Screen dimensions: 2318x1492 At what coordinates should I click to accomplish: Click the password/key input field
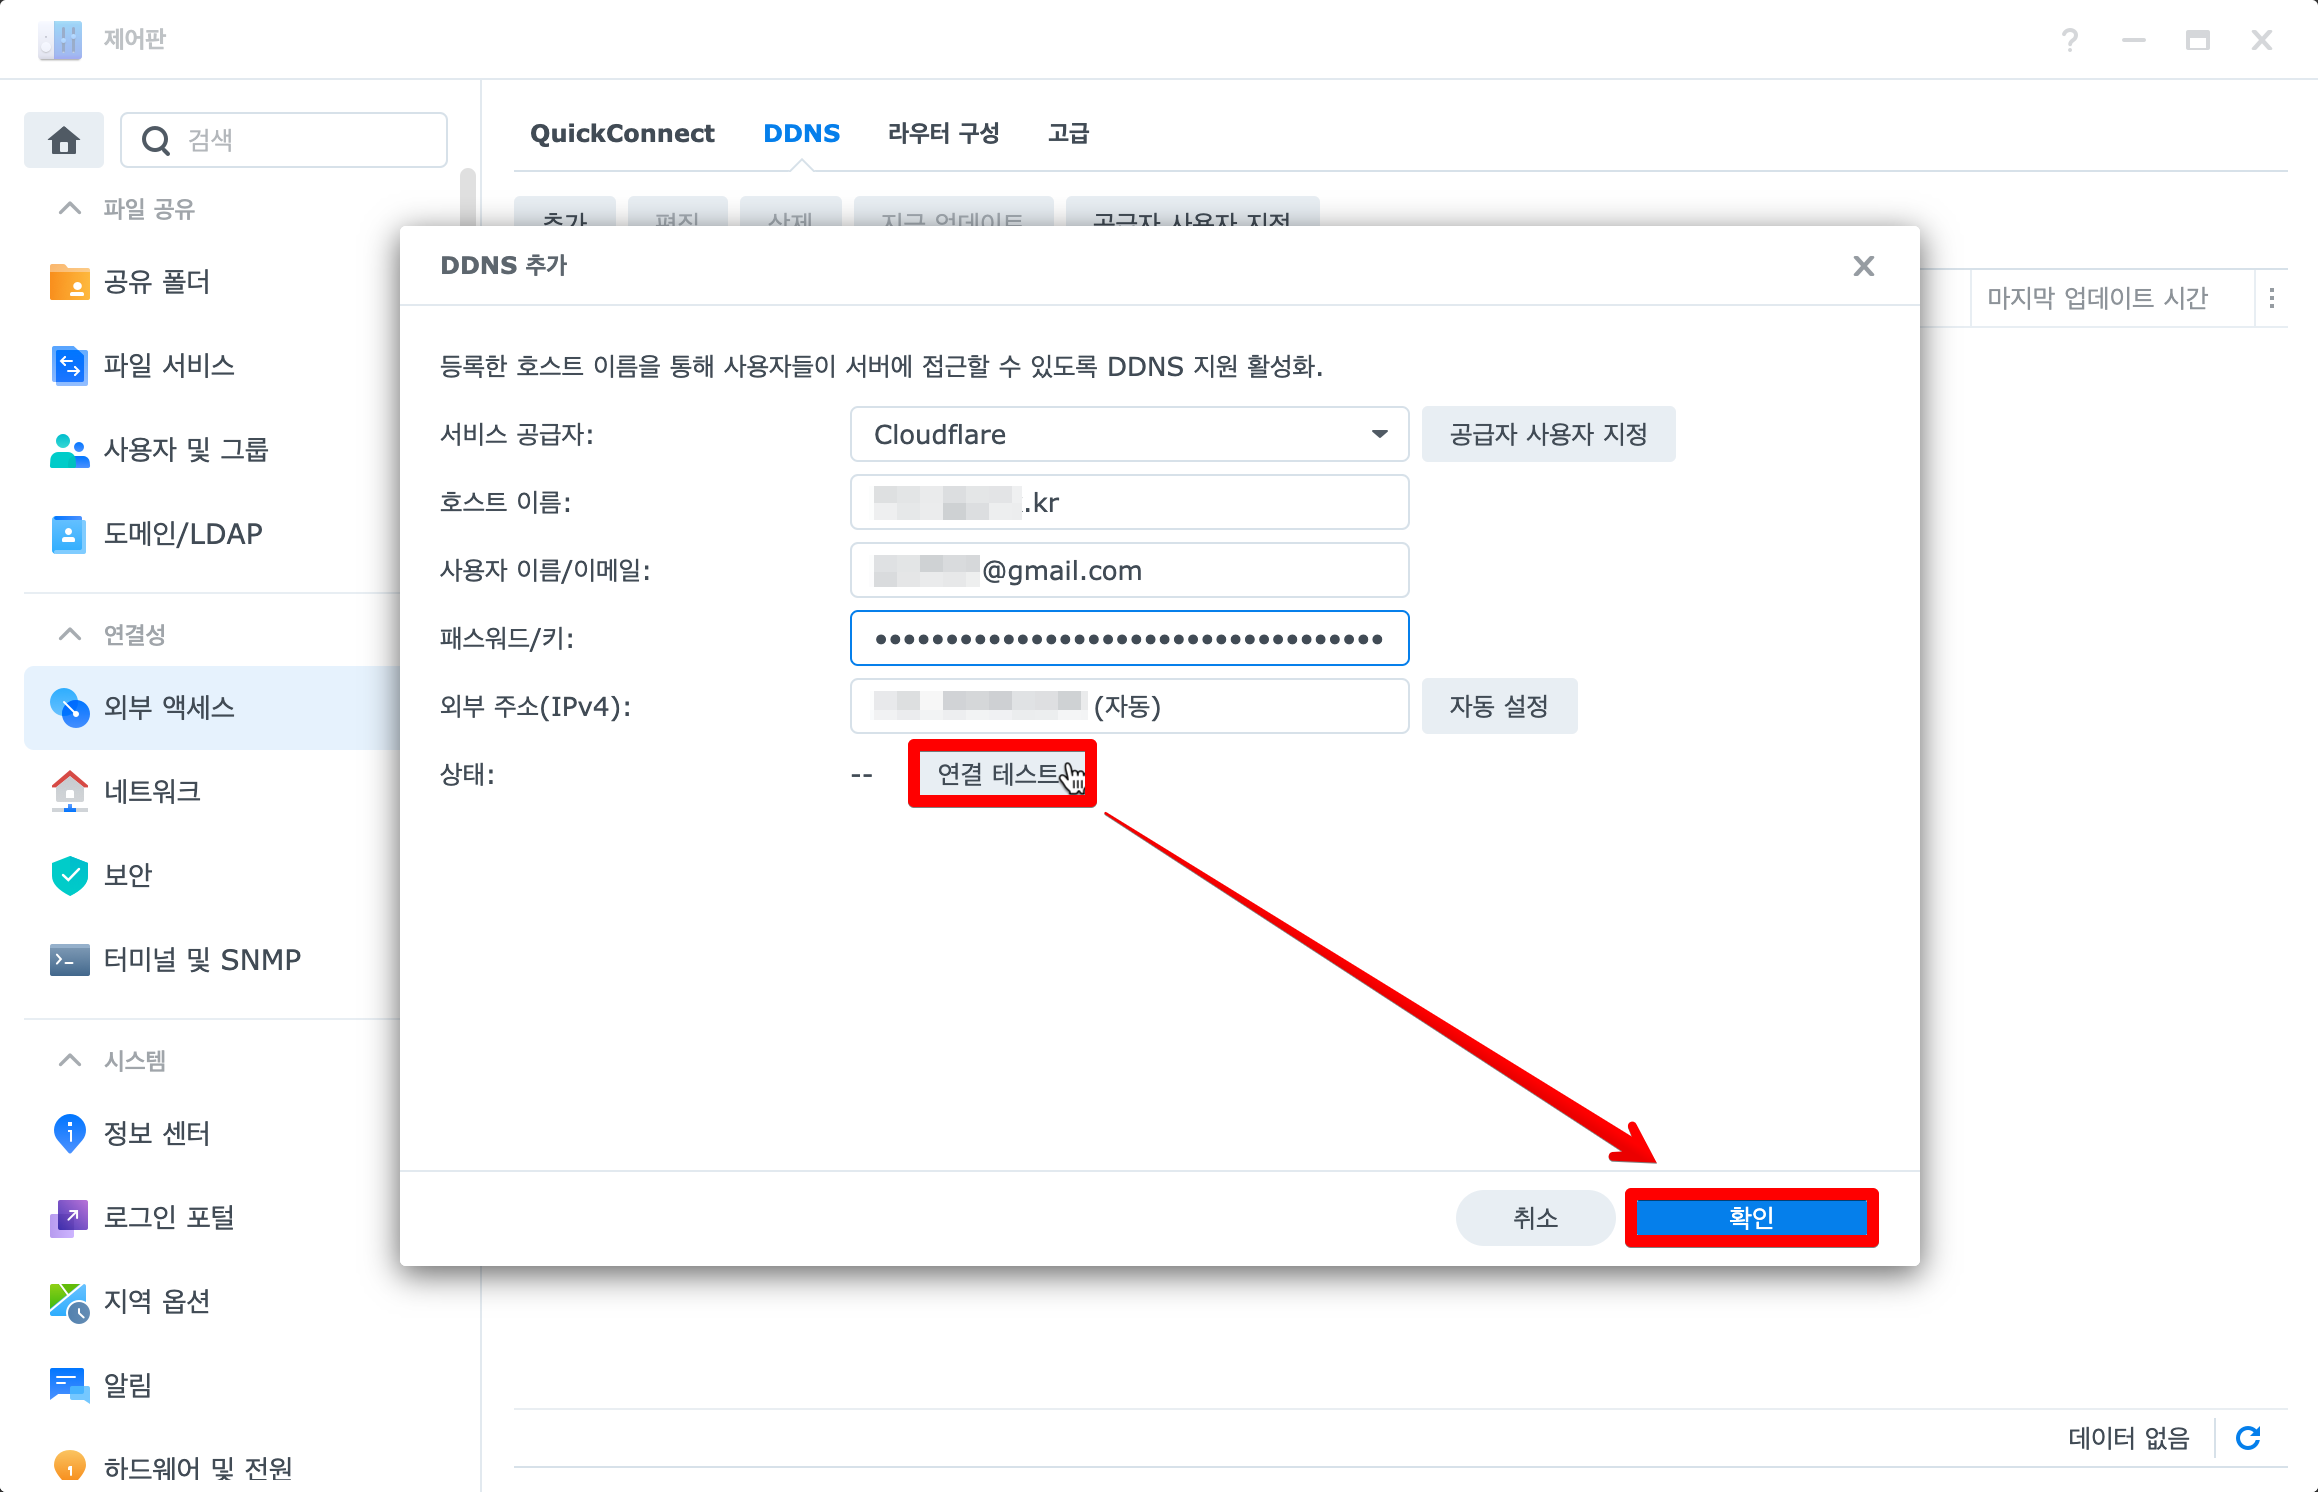point(1129,638)
